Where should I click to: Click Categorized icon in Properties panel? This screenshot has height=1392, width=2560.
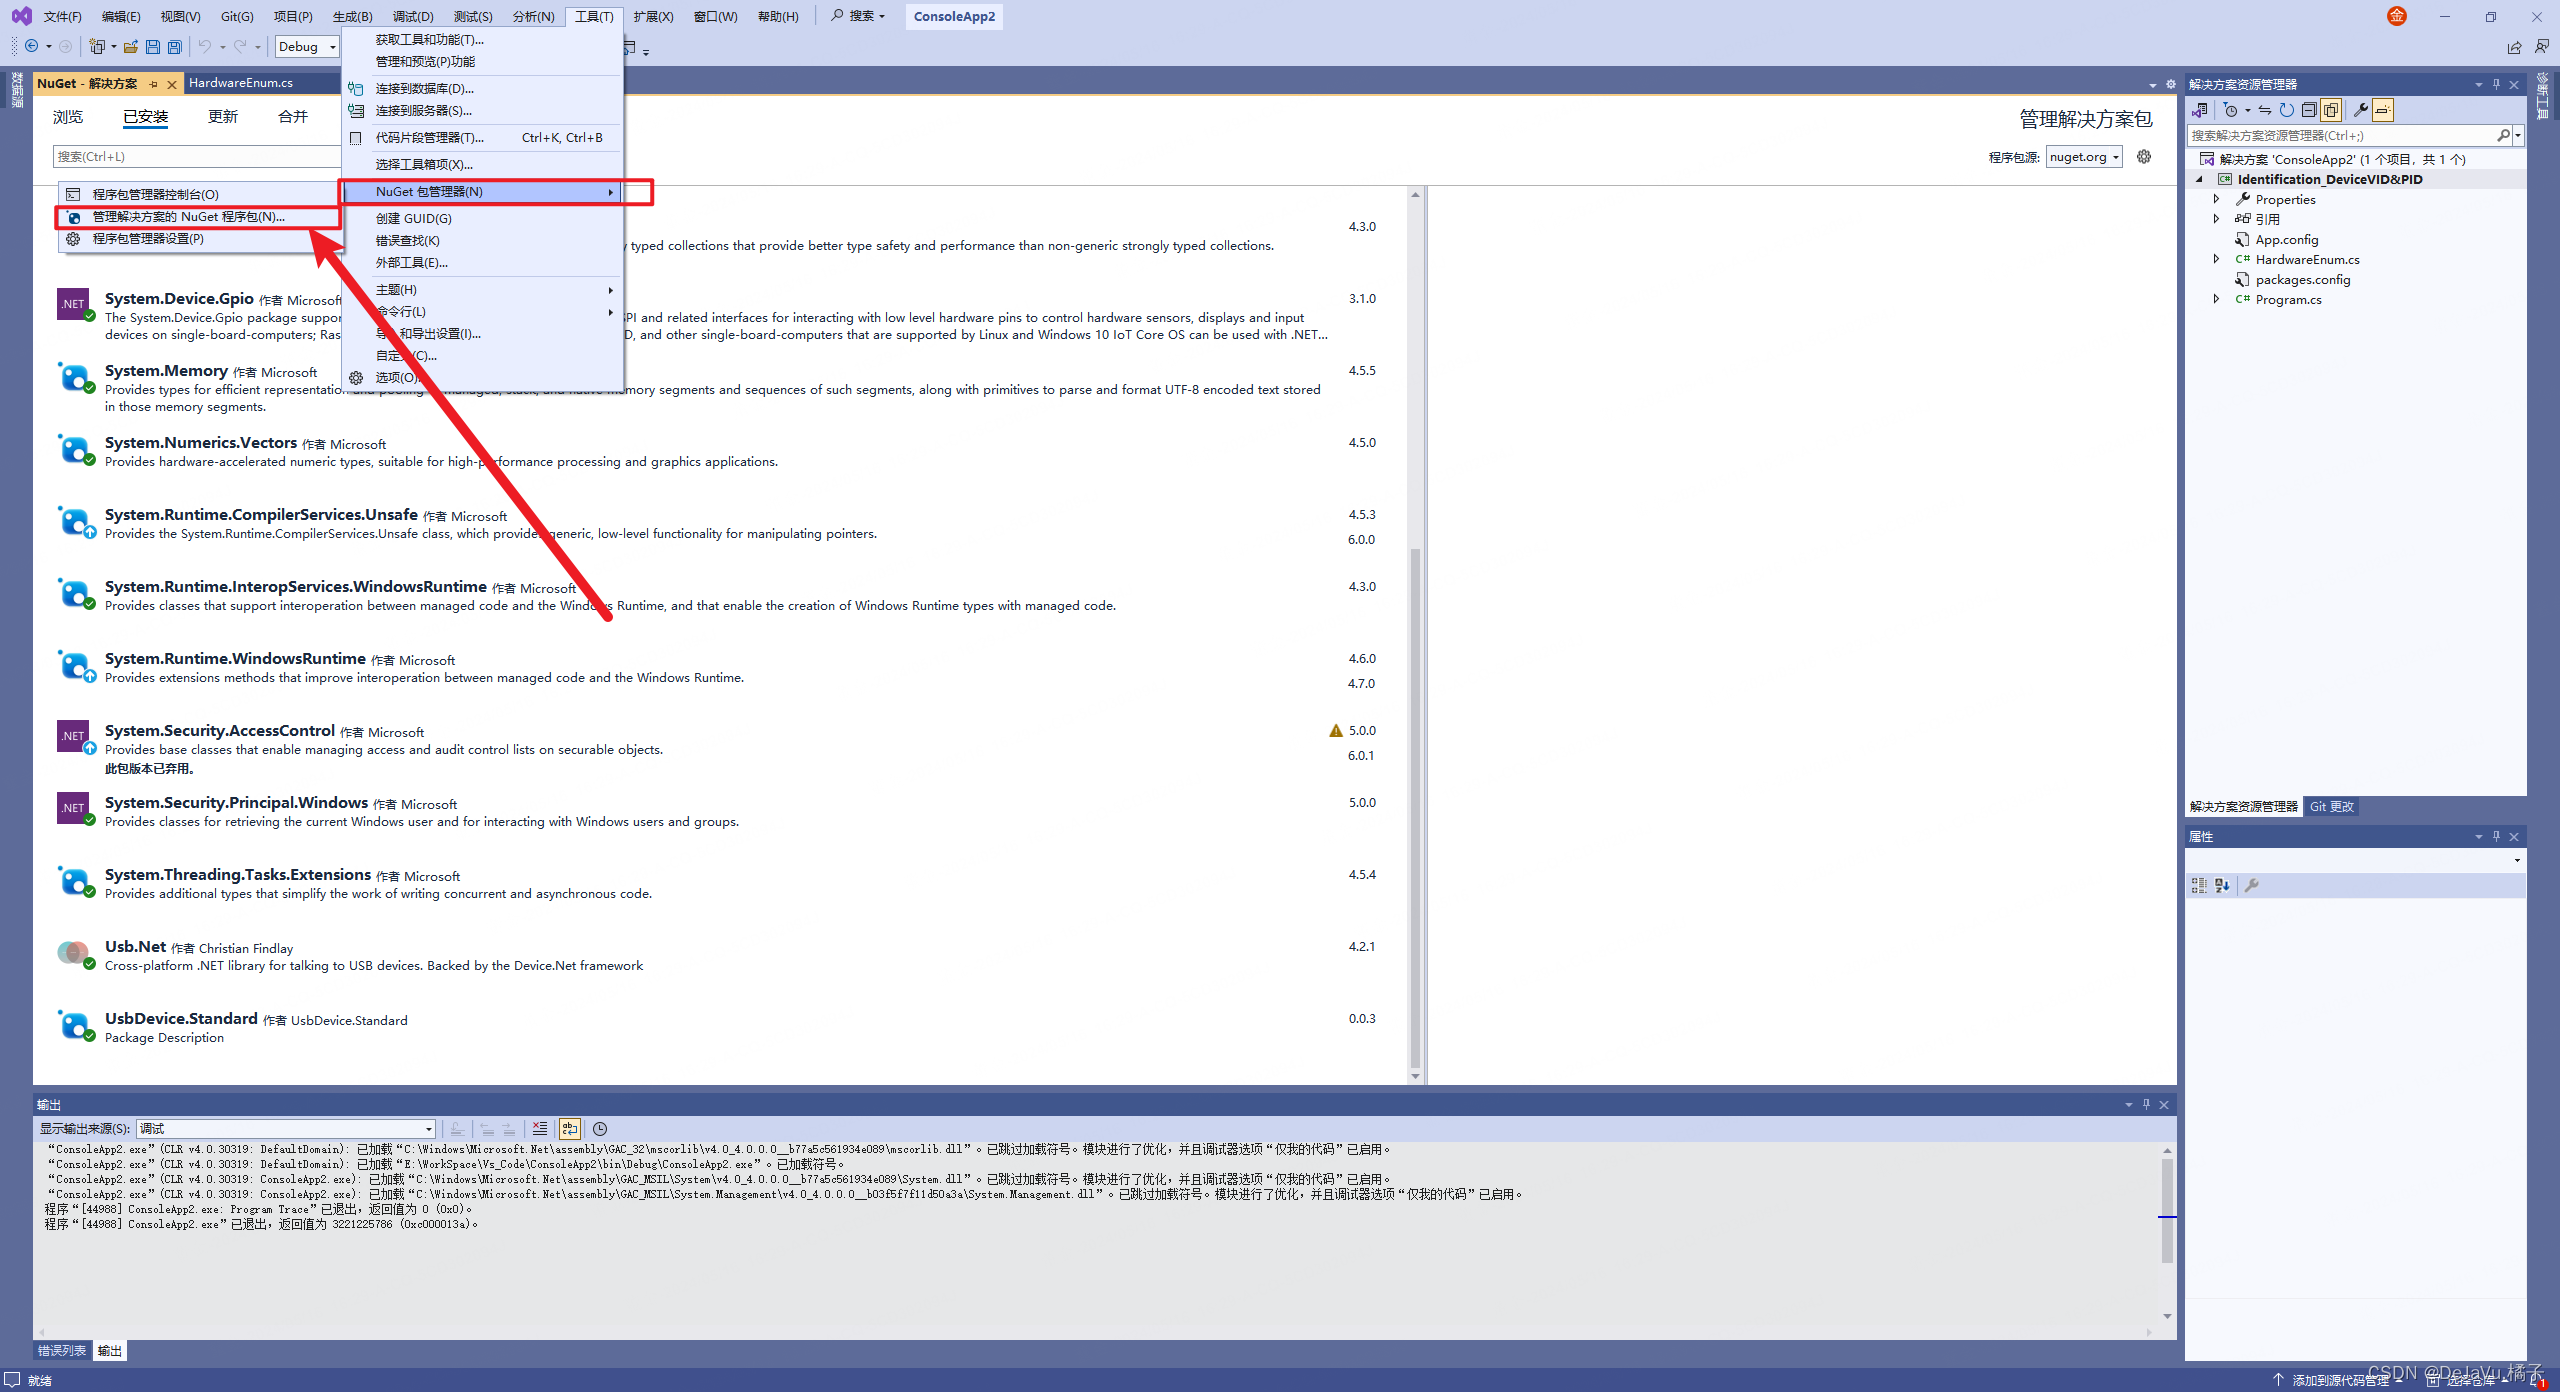(2199, 885)
